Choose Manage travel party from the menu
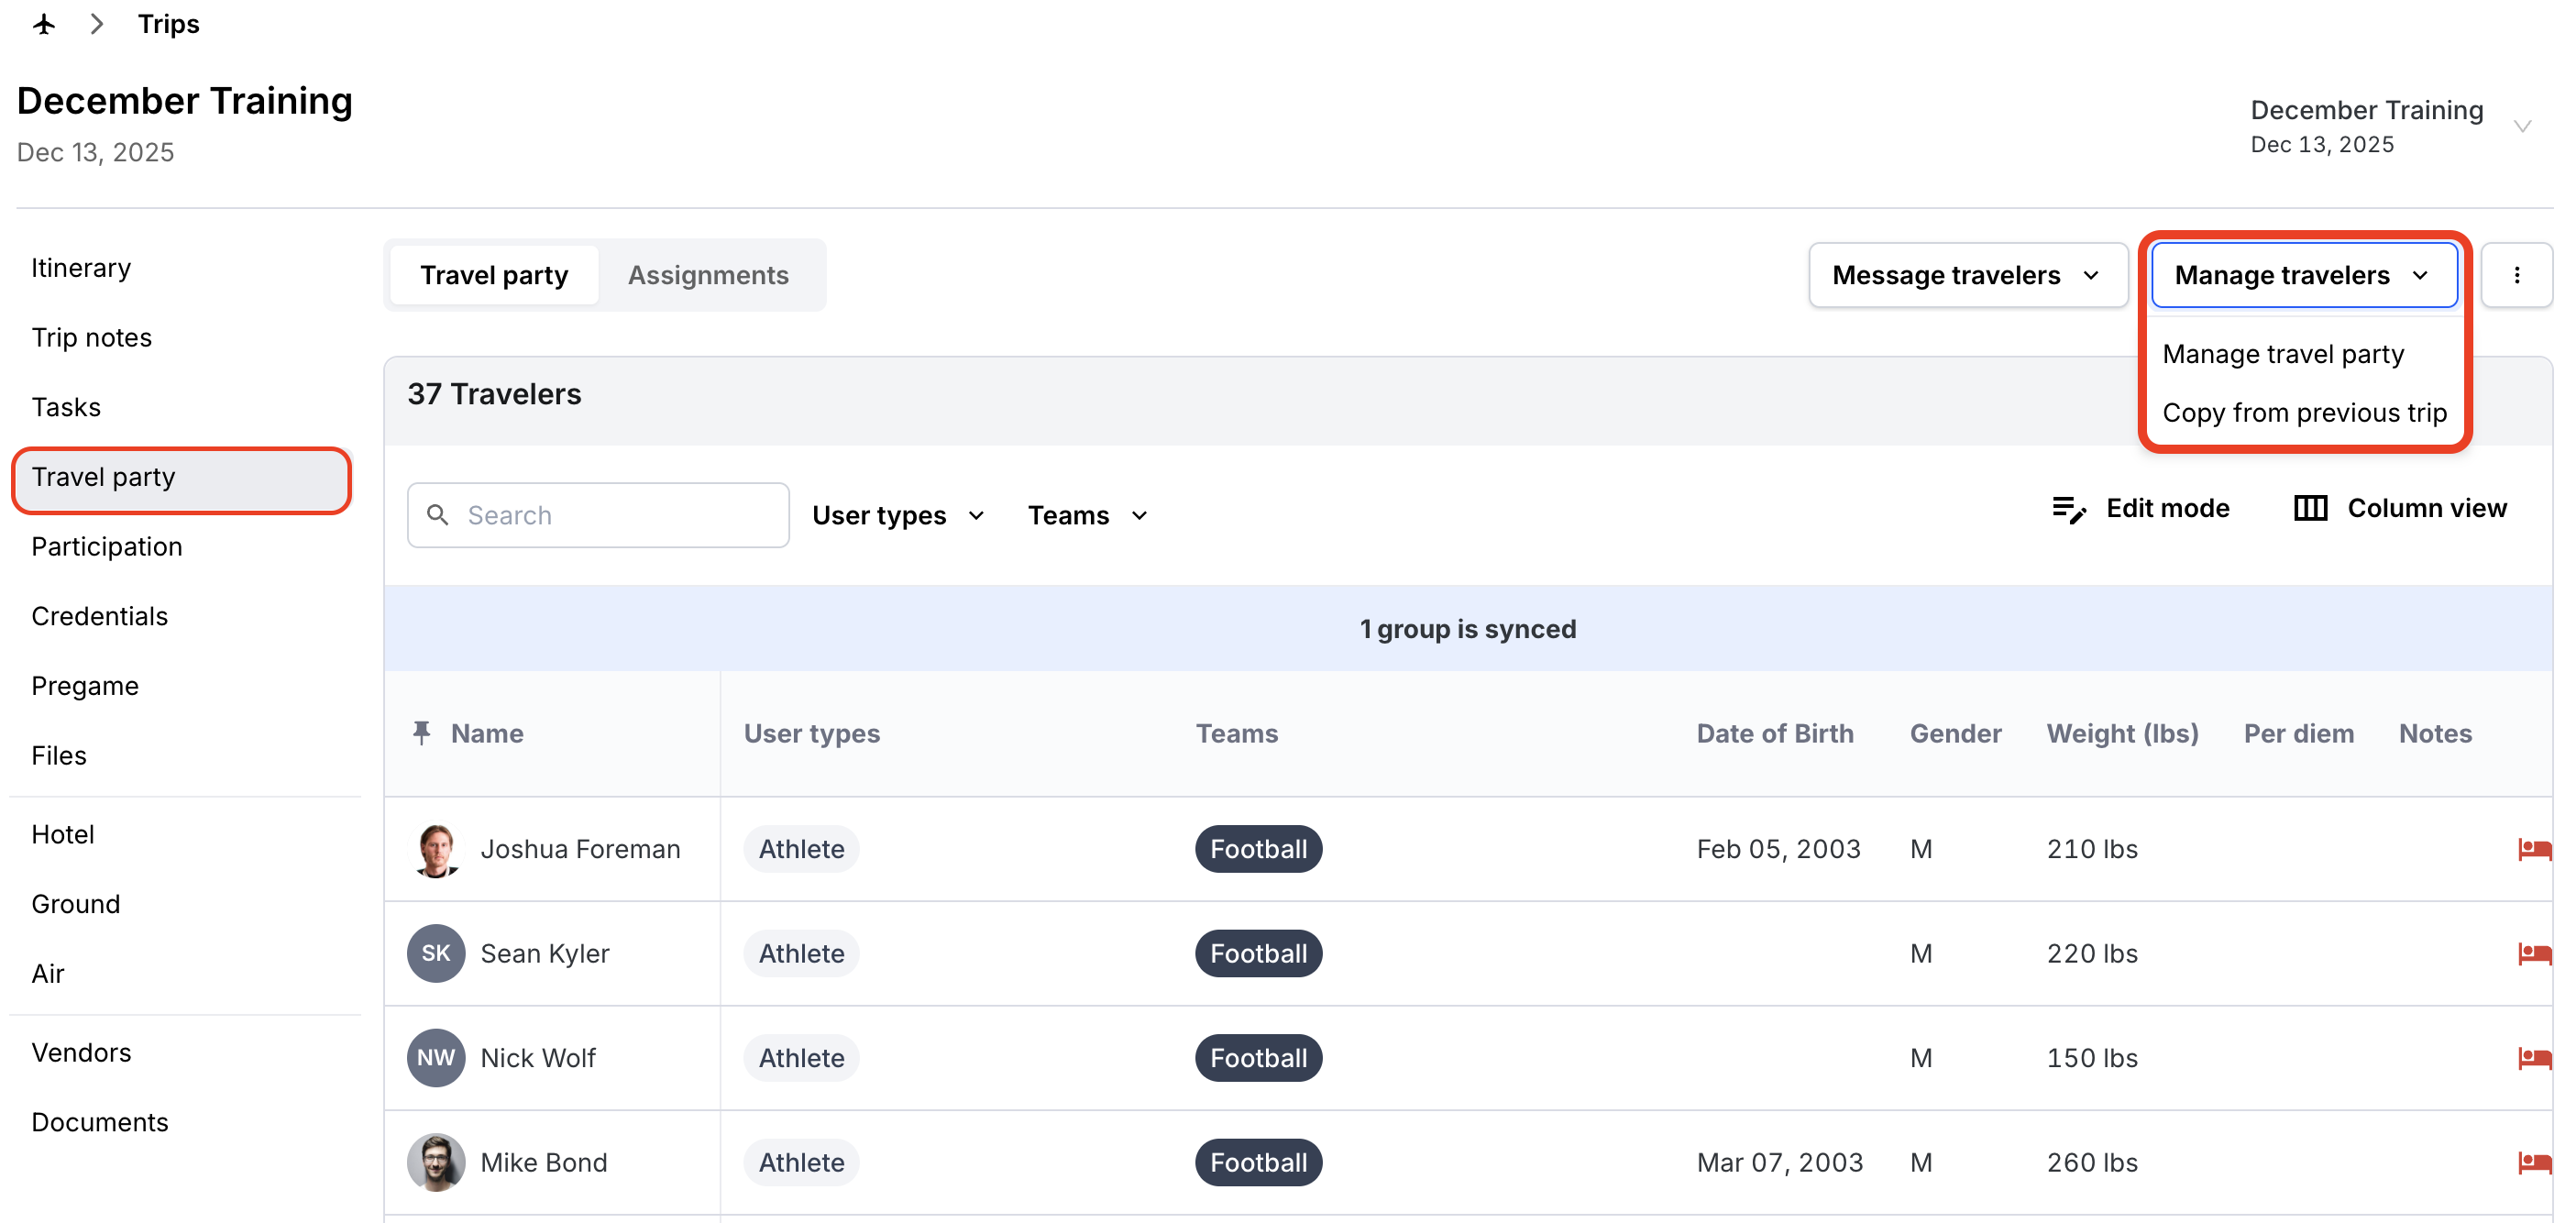The height and width of the screenshot is (1223, 2576). tap(2282, 354)
